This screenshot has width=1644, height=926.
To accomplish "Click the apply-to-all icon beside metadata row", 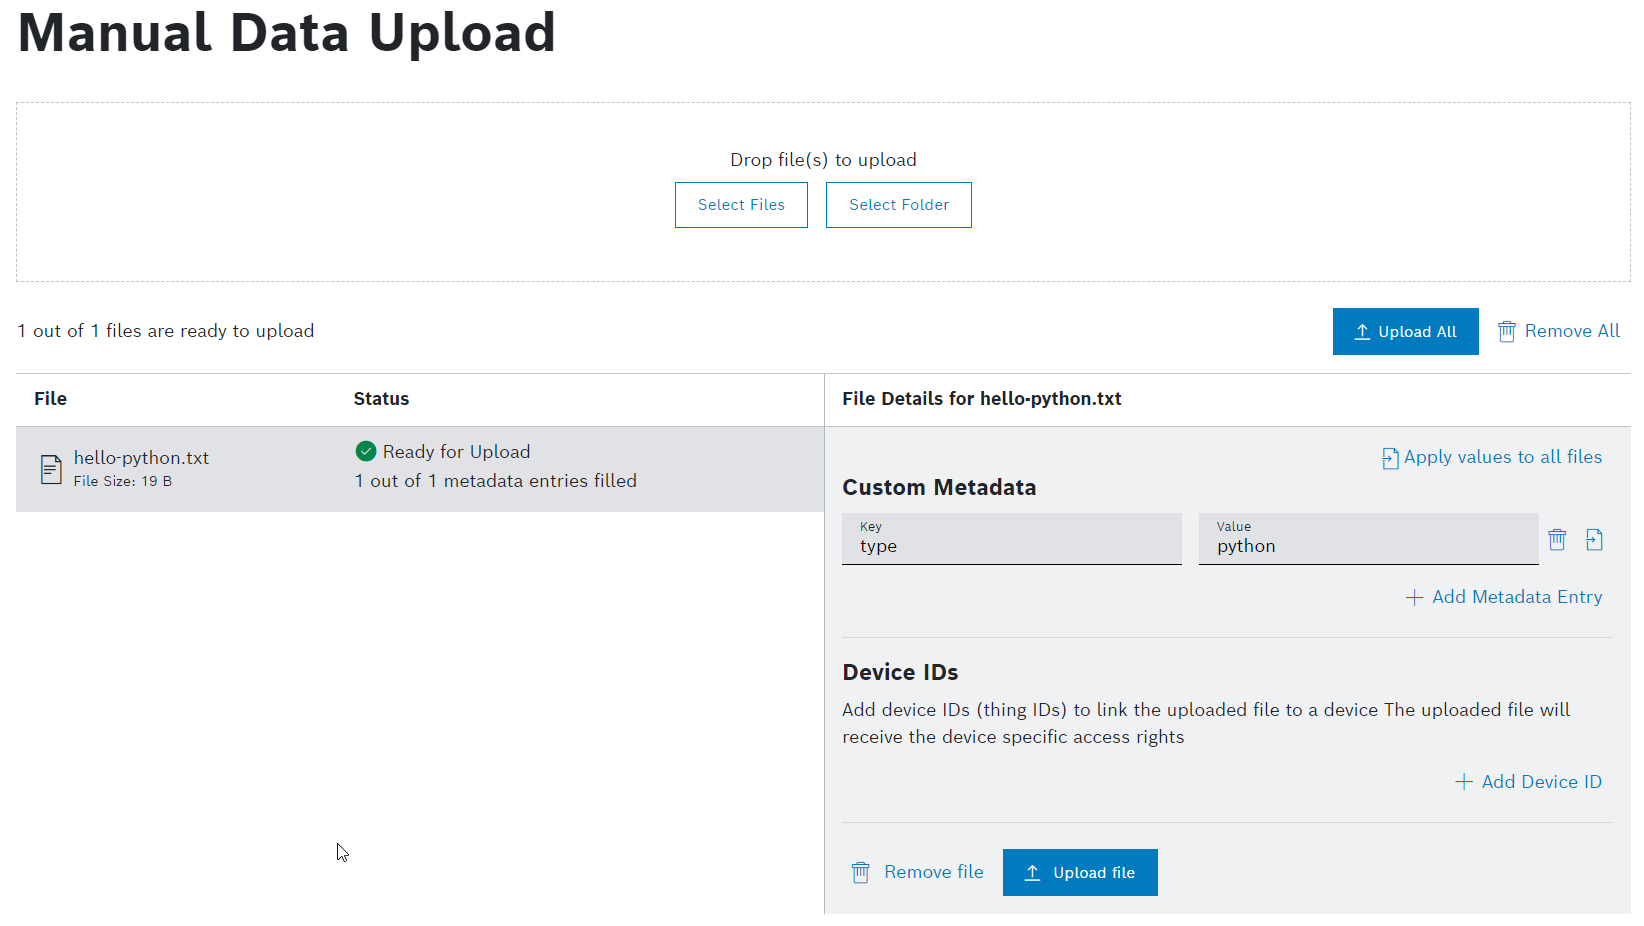I will tap(1594, 540).
